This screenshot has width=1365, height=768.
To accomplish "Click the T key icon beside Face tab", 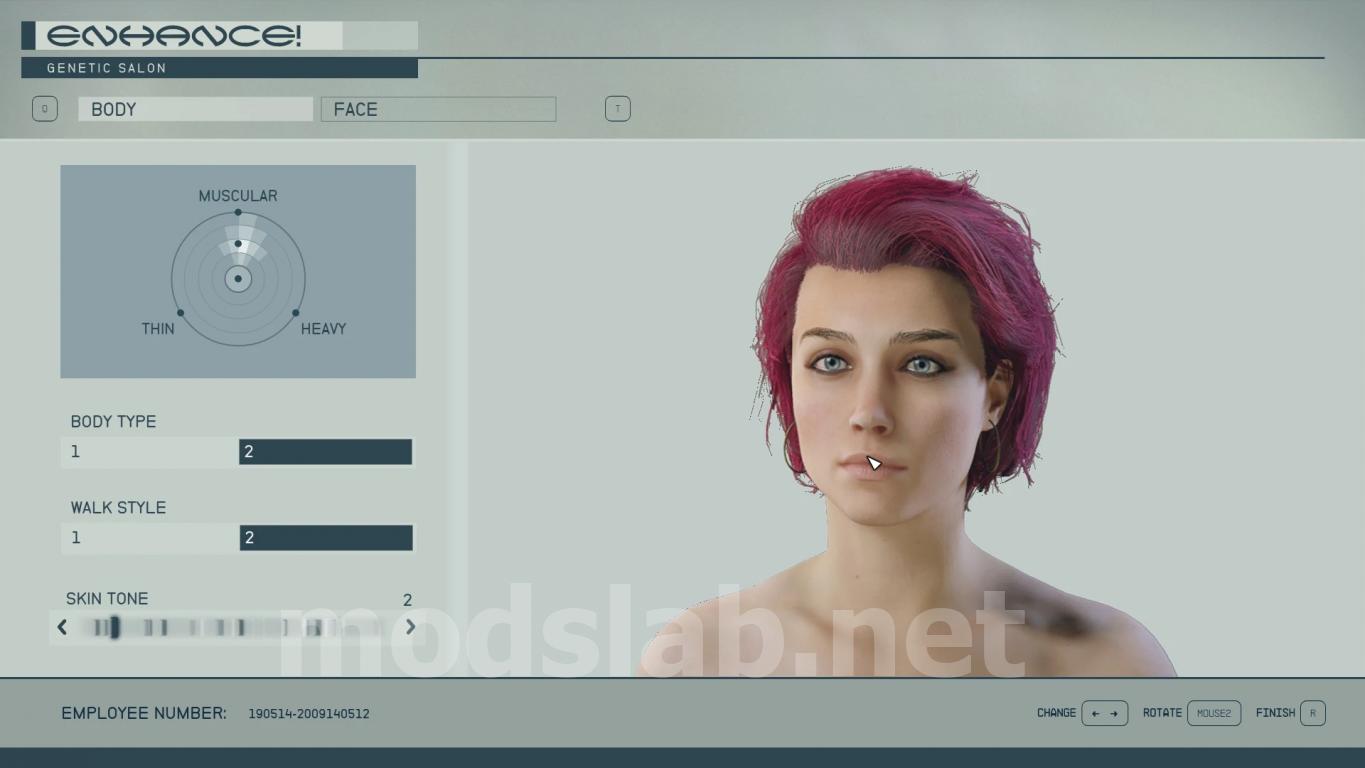I will (x=618, y=109).
